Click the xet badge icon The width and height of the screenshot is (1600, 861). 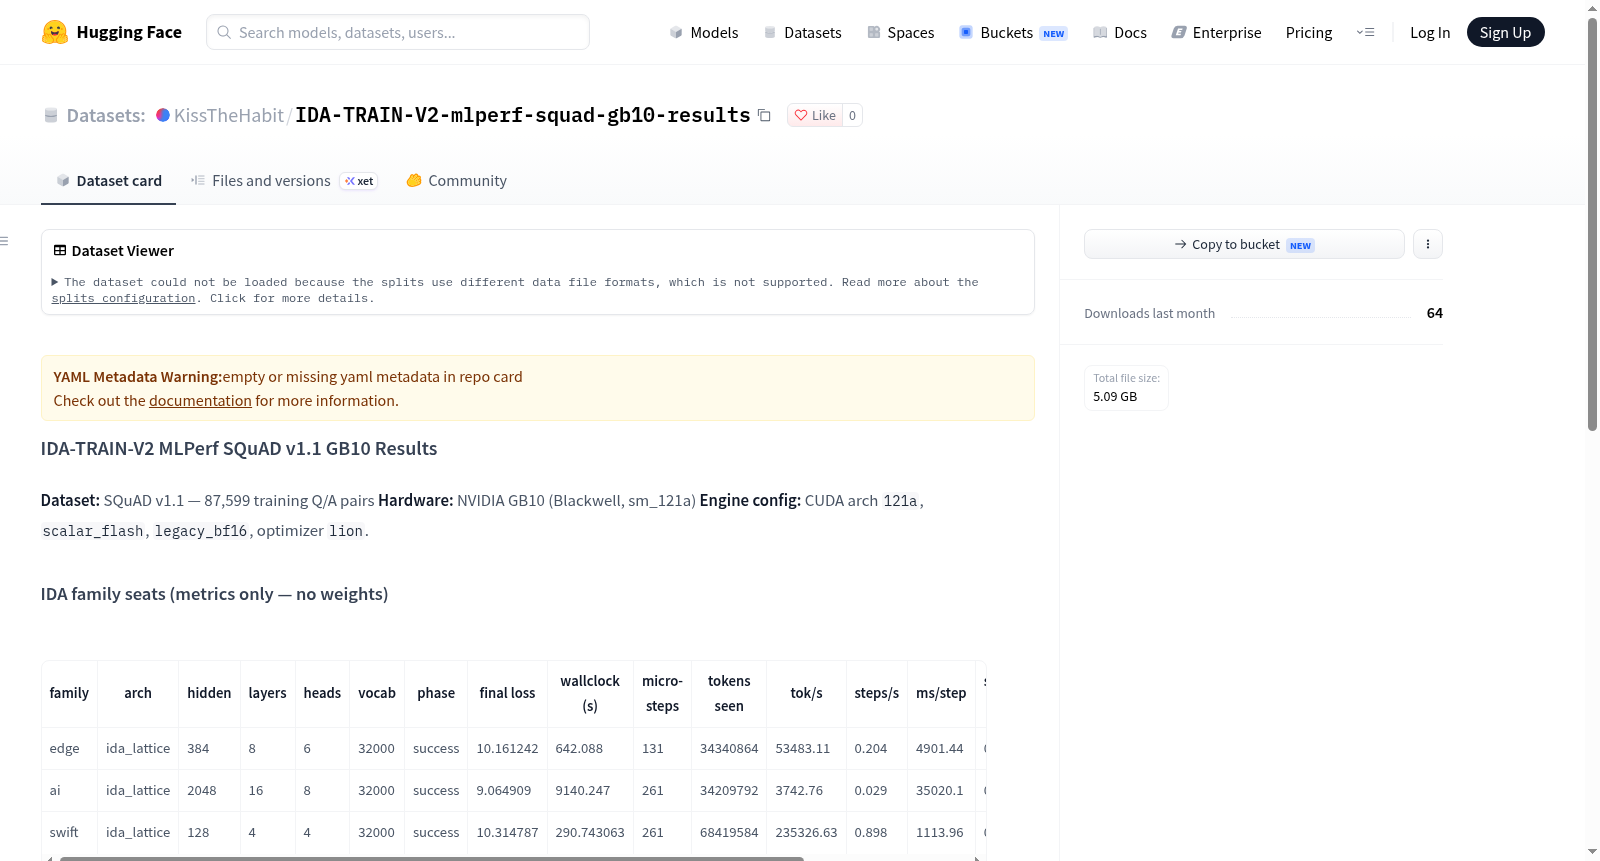(x=350, y=181)
